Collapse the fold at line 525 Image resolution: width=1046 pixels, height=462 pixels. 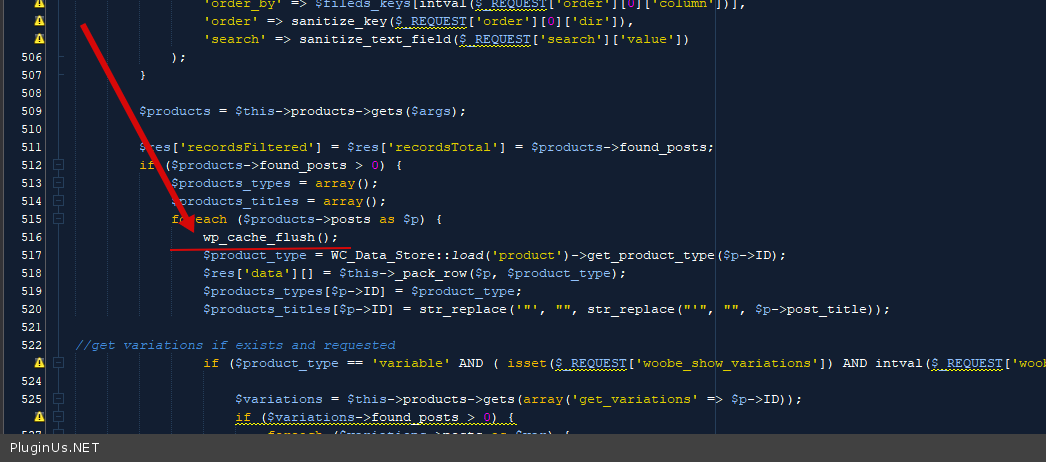pos(59,399)
